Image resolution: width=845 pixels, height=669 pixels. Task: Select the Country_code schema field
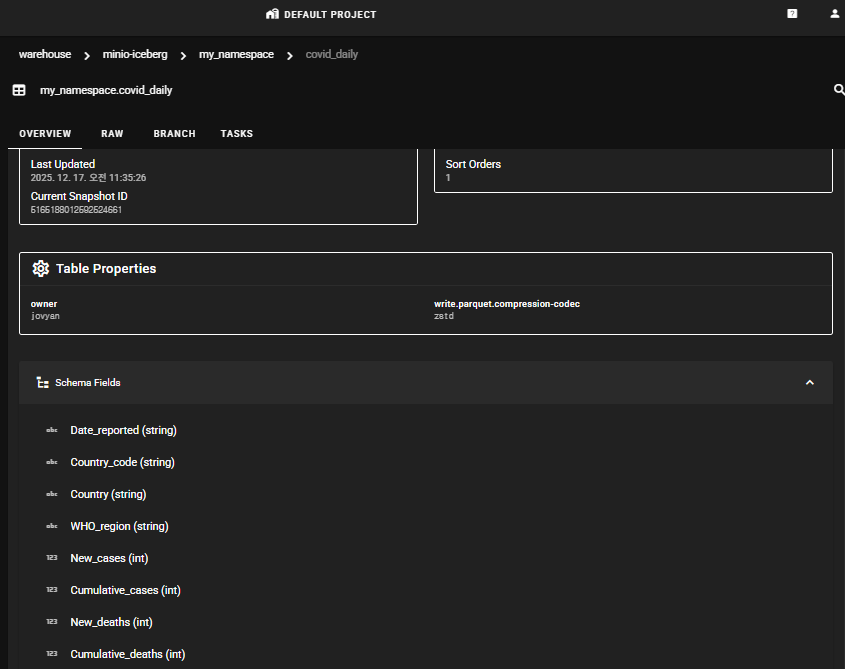122,462
